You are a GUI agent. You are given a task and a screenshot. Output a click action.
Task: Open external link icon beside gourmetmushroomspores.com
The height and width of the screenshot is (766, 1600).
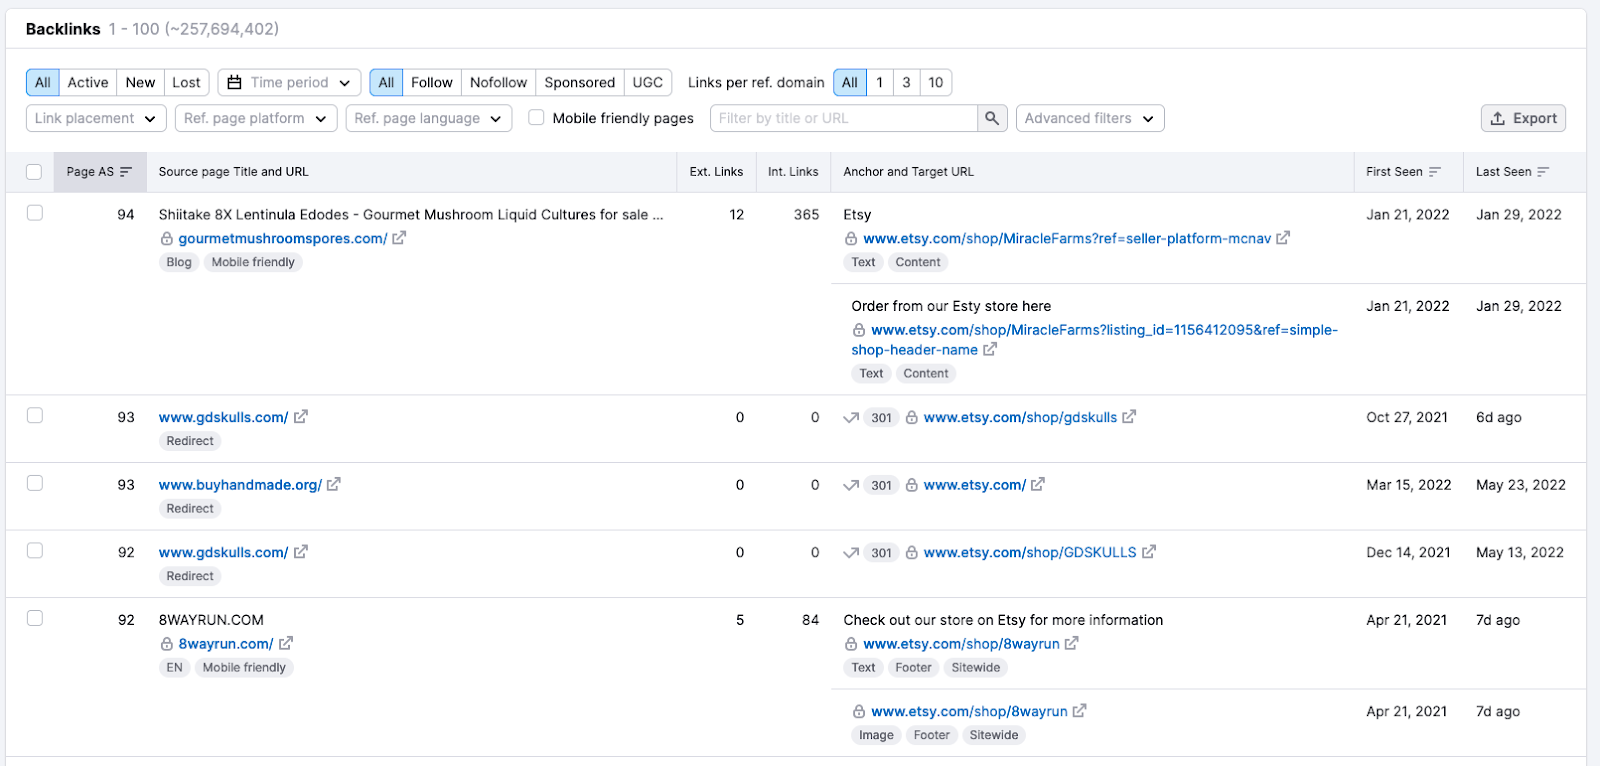pos(399,238)
